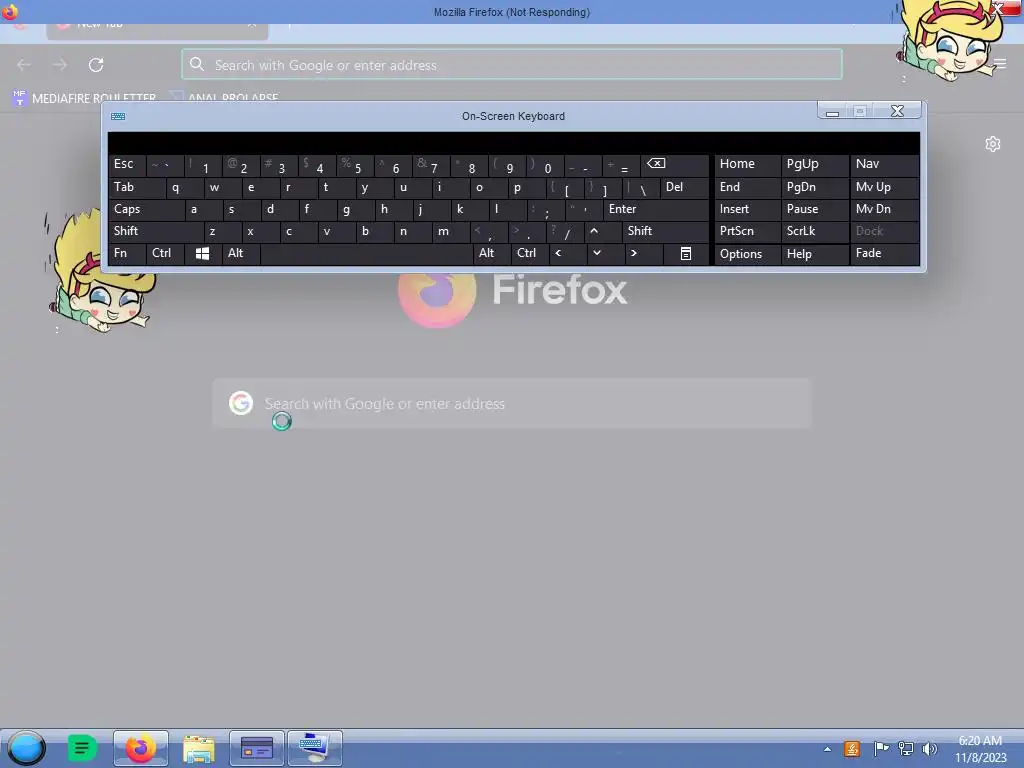Viewport: 1024px width, 768px height.
Task: Click Firefox reload page icon
Action: point(96,65)
